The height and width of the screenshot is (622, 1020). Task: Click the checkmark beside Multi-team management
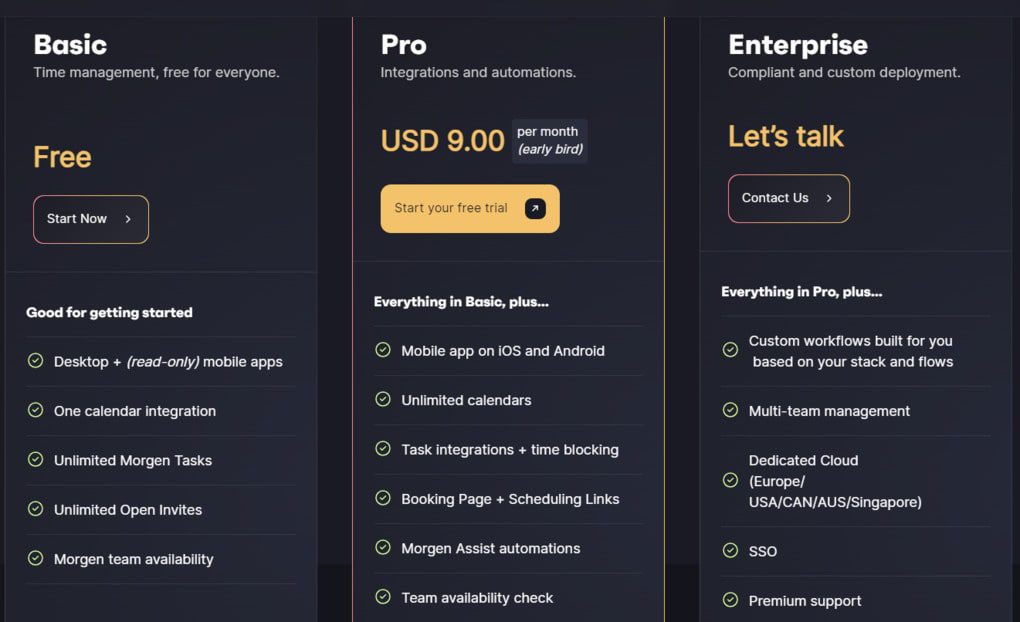tap(729, 411)
